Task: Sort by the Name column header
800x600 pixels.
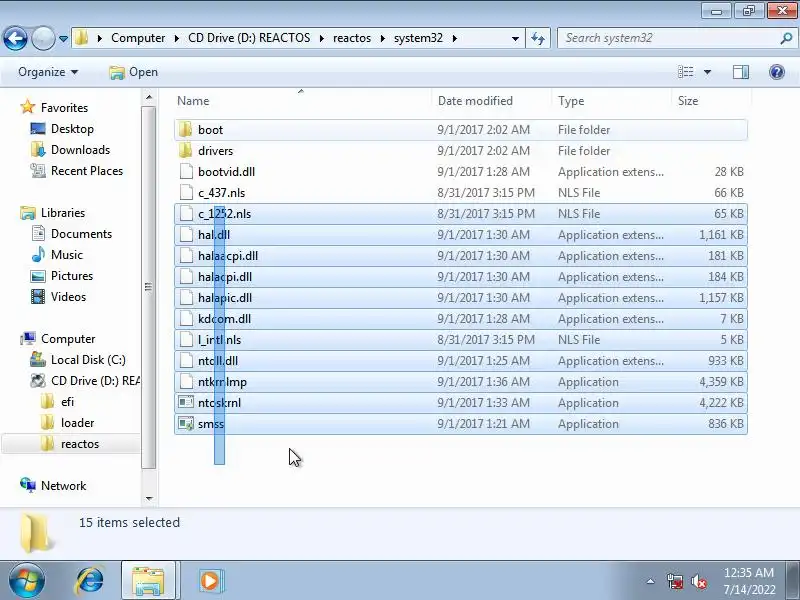Action: click(193, 101)
